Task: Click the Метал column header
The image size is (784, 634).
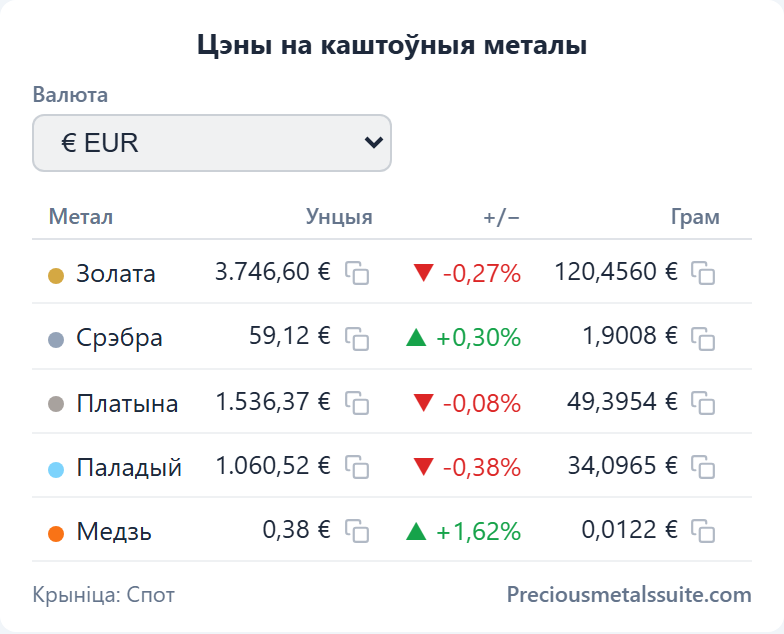Action: 81,217
